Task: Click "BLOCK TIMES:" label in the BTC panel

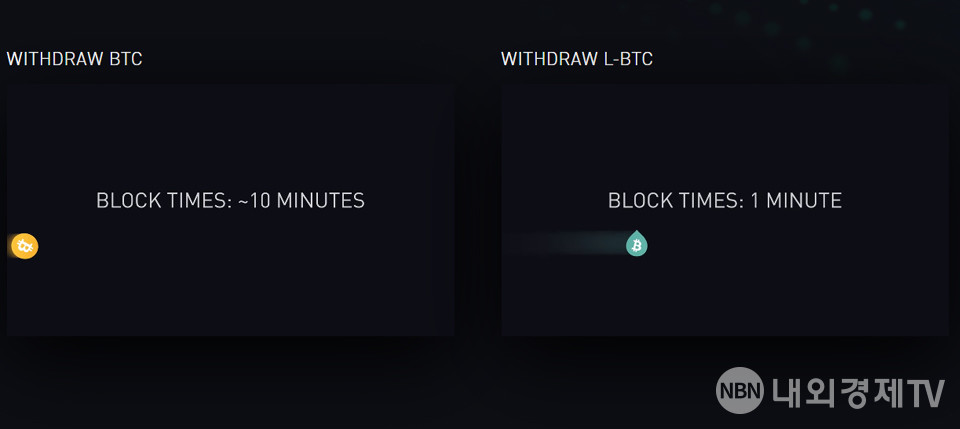Action: click(x=163, y=201)
